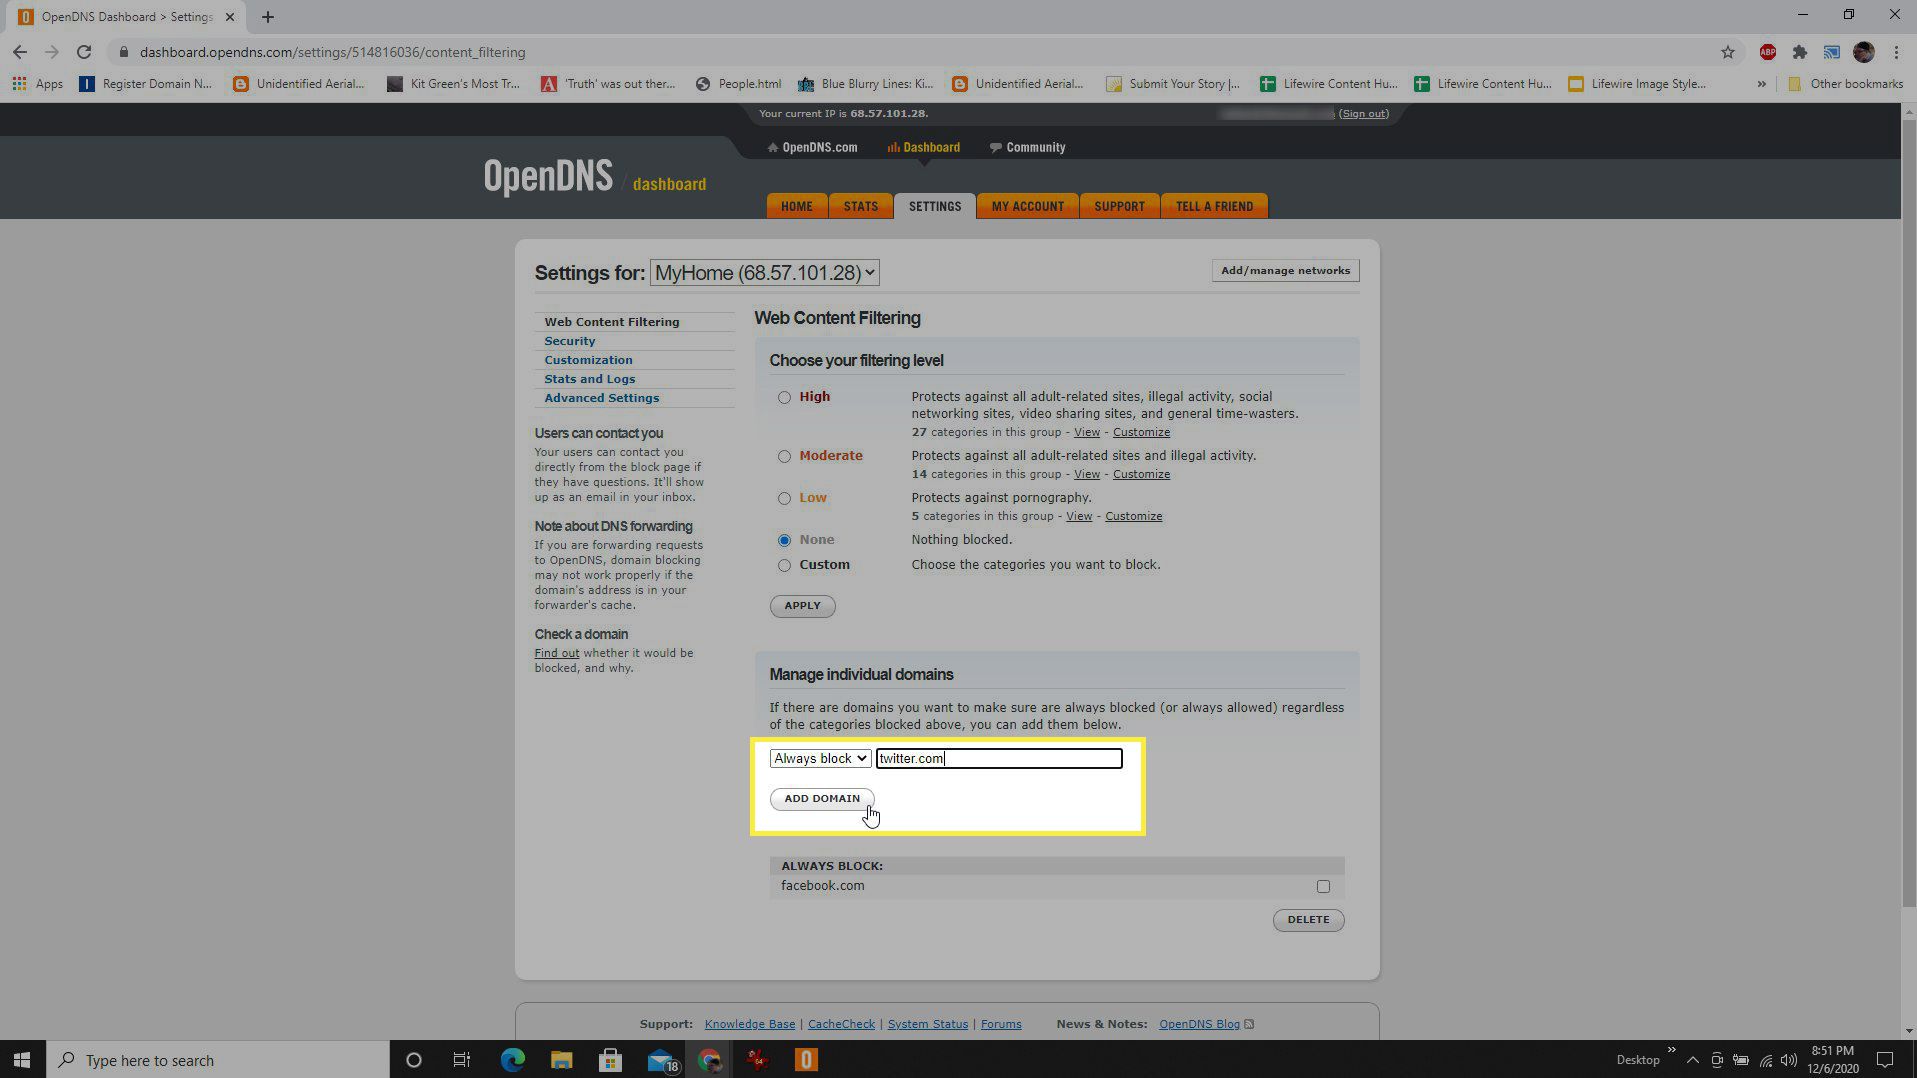The height and width of the screenshot is (1078, 1917).
Task: Open orange app icon on taskbar
Action: click(806, 1060)
